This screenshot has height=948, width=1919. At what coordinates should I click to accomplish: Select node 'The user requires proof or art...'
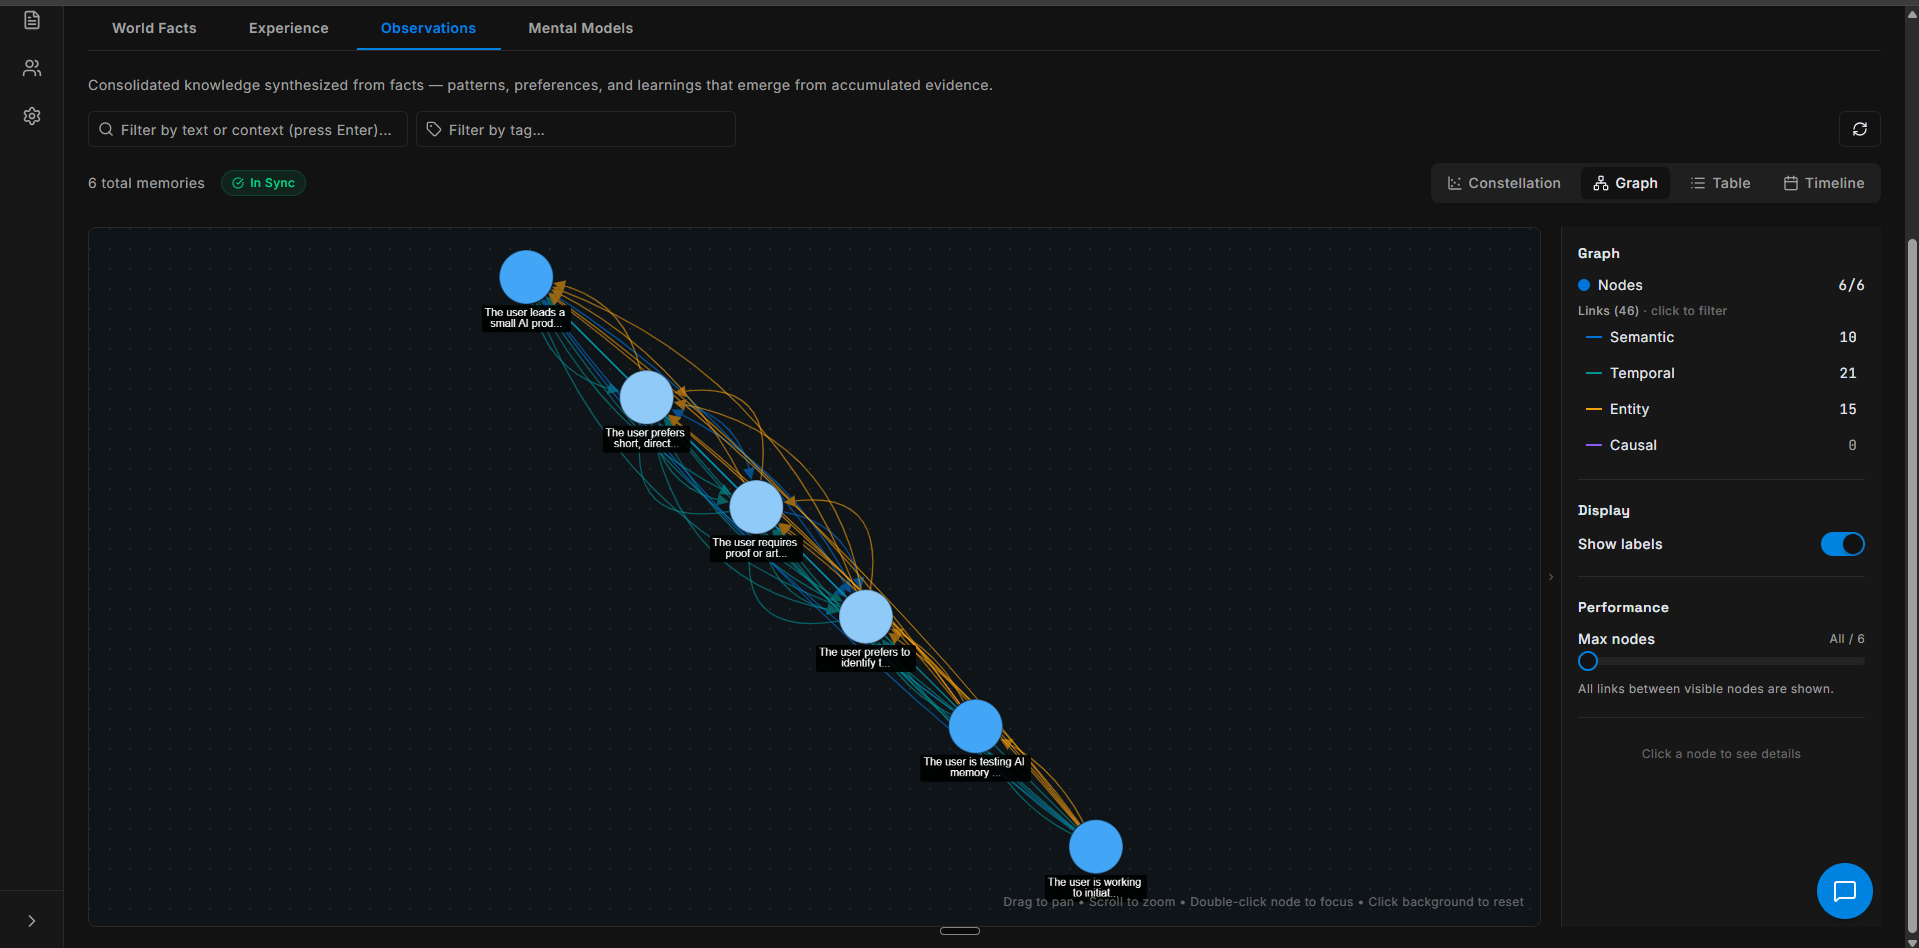tap(756, 507)
